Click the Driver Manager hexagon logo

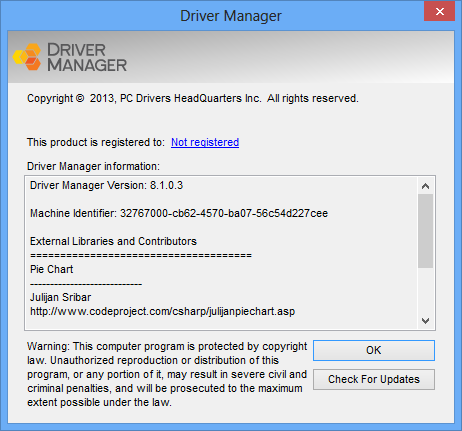[27, 57]
